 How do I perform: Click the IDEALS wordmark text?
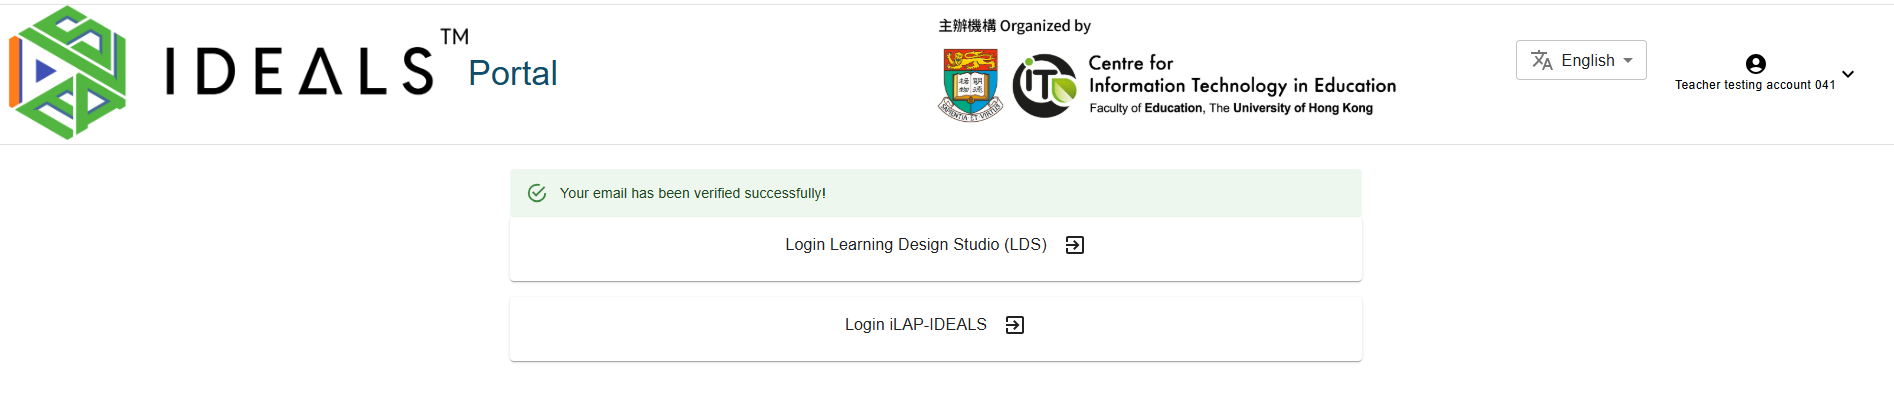click(x=298, y=72)
